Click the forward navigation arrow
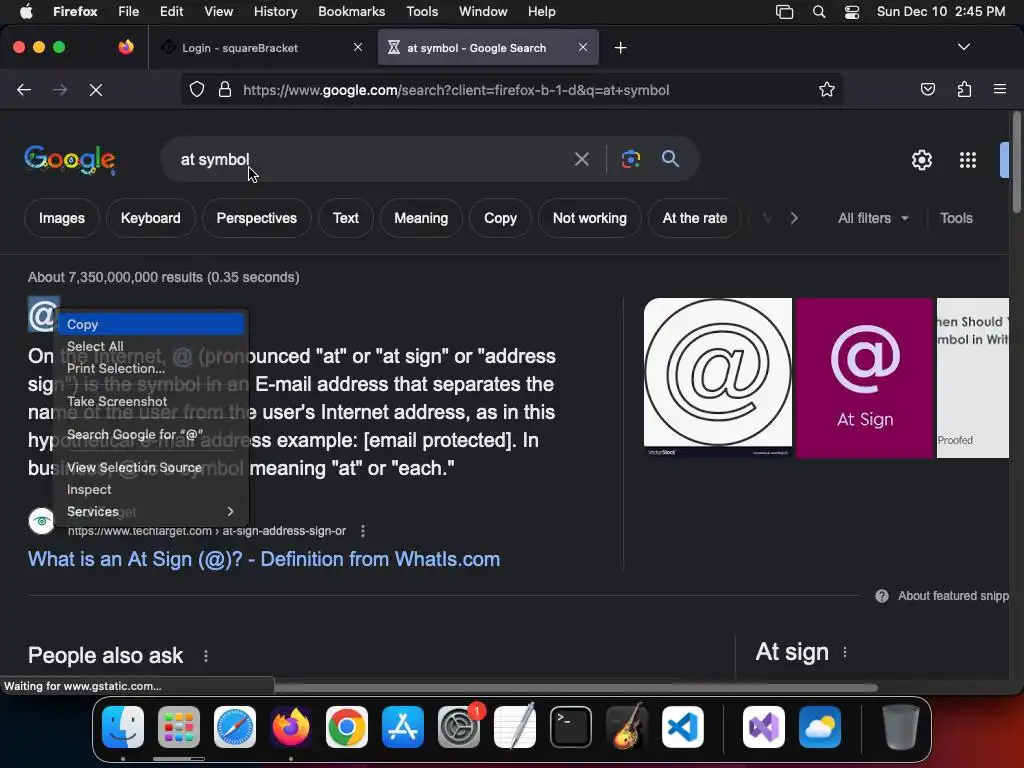The image size is (1024, 768). point(60,89)
